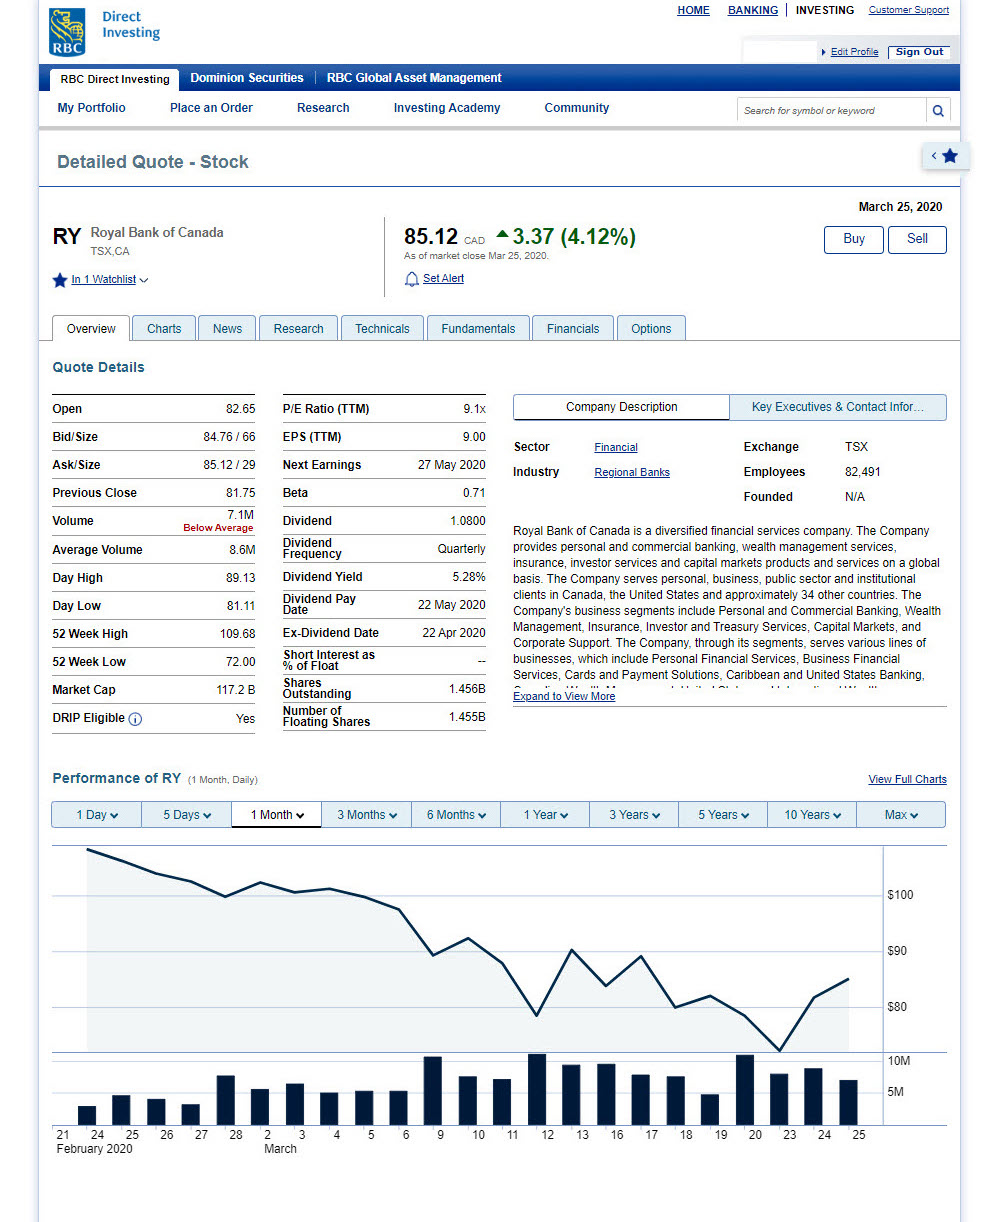Select the RBC Direct Investing tab
This screenshot has width=995, height=1222.
pyautogui.click(x=115, y=79)
